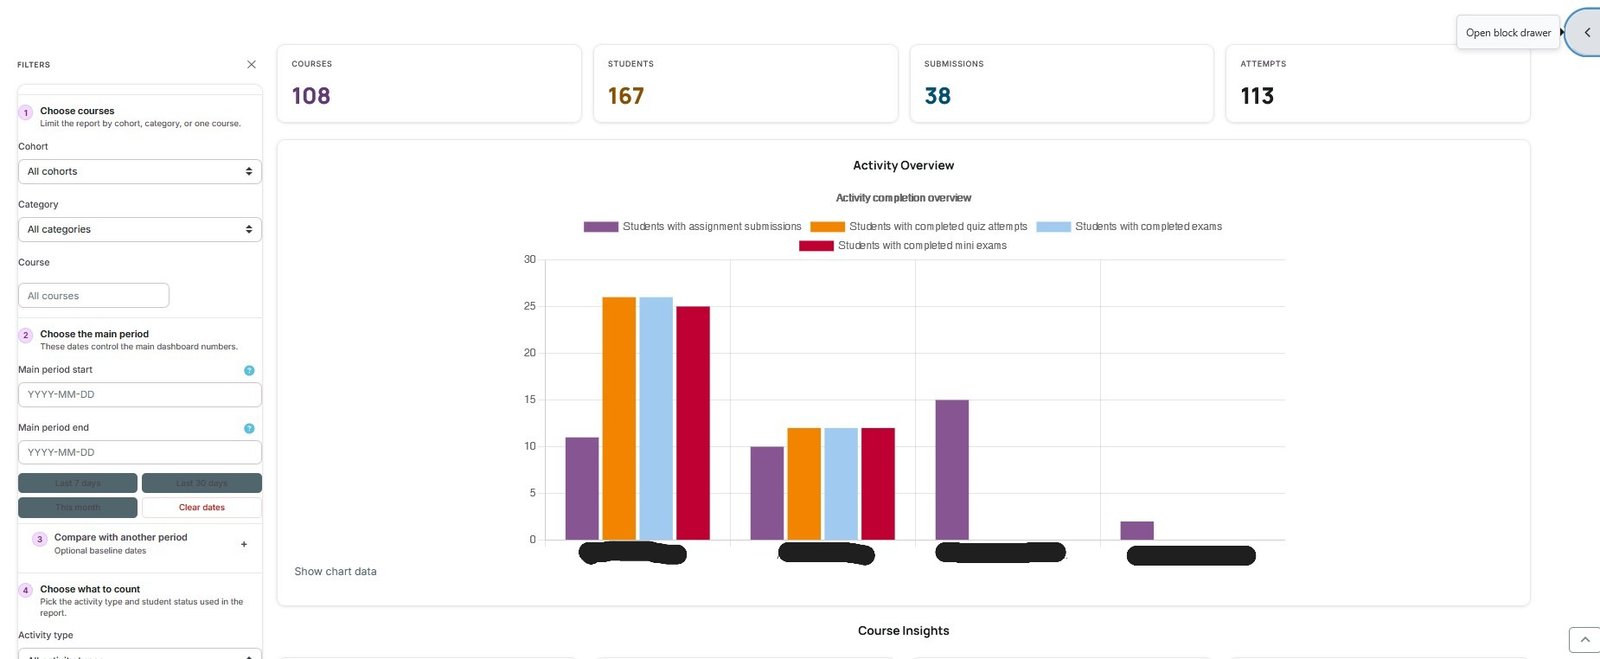Close the Filters panel
Screen dimensions: 1600x659
tap(251, 64)
